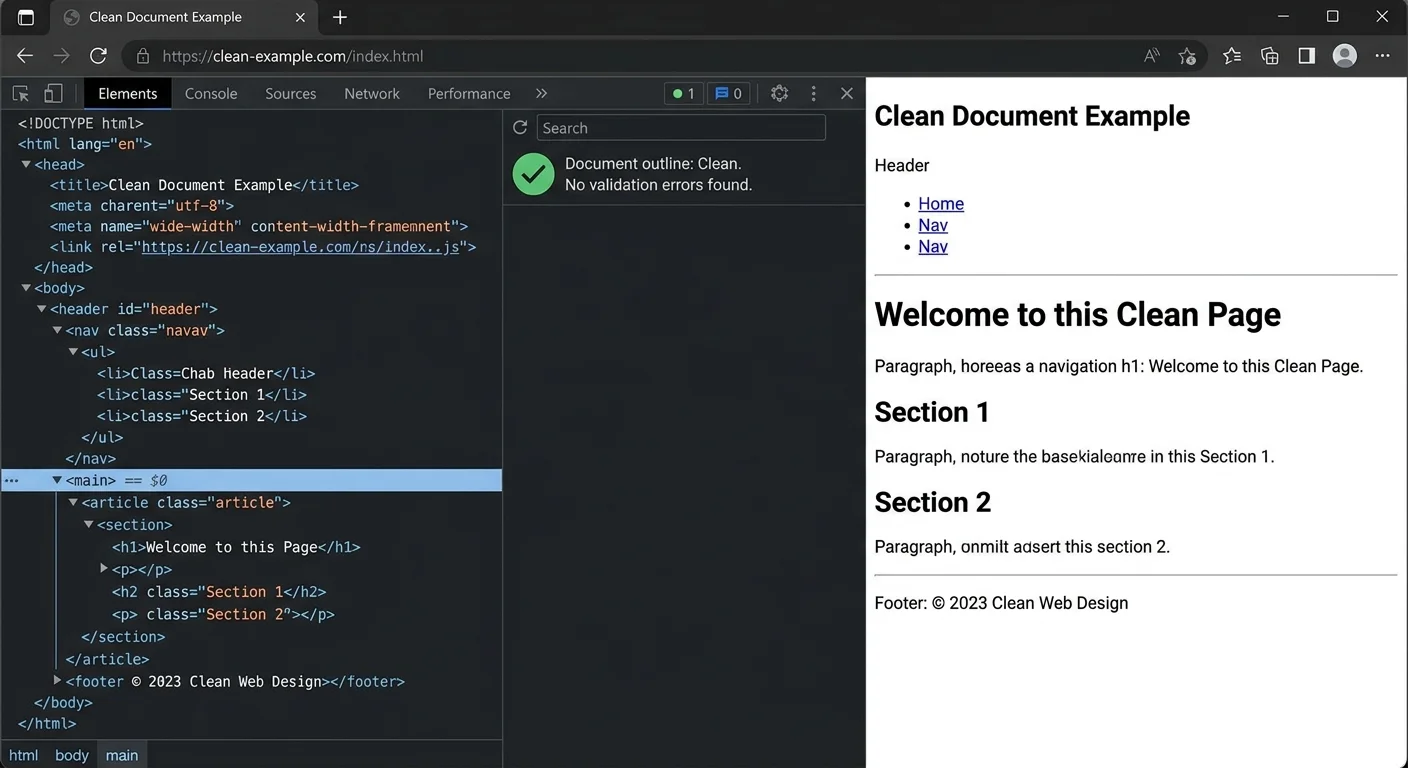The image size is (1408, 768).
Task: Show more DevTools tabs chevron
Action: [541, 93]
